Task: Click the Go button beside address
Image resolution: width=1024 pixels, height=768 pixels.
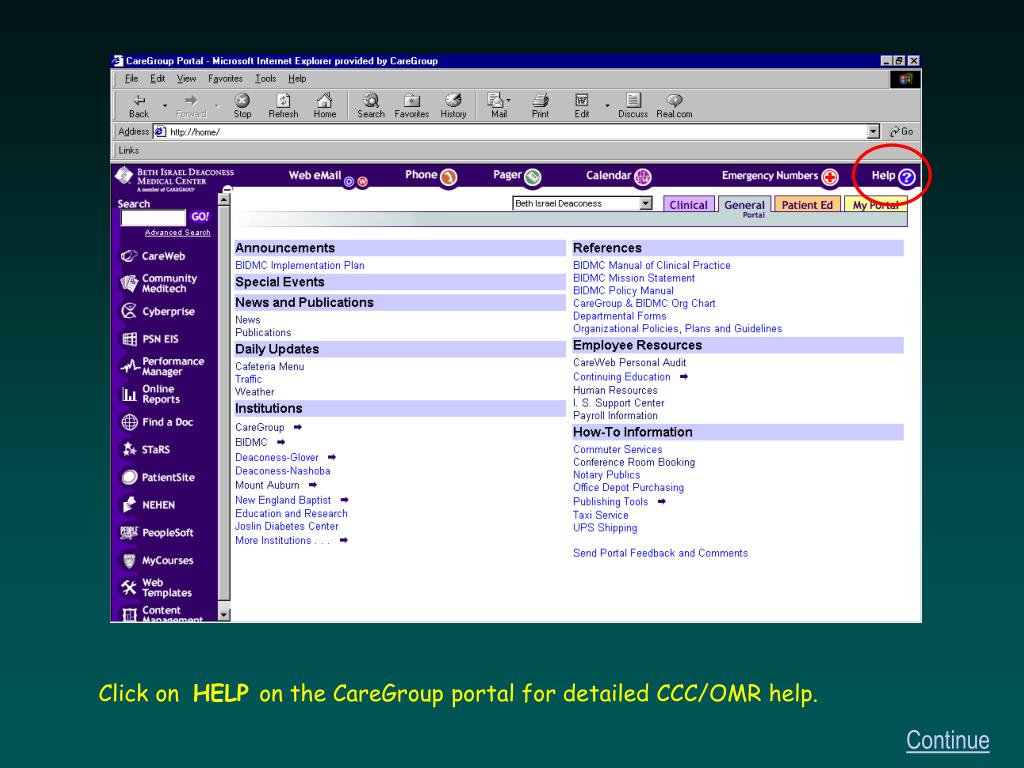Action: [x=901, y=131]
